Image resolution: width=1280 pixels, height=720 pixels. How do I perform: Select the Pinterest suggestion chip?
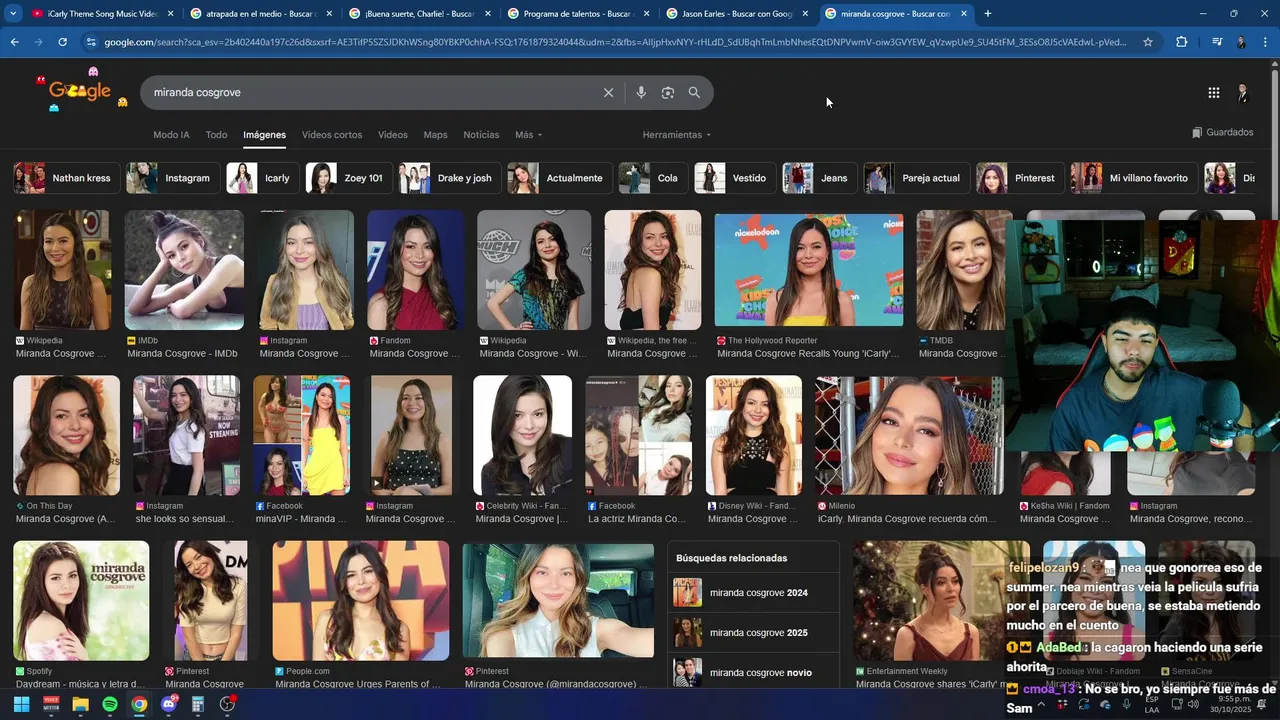pyautogui.click(x=1021, y=178)
